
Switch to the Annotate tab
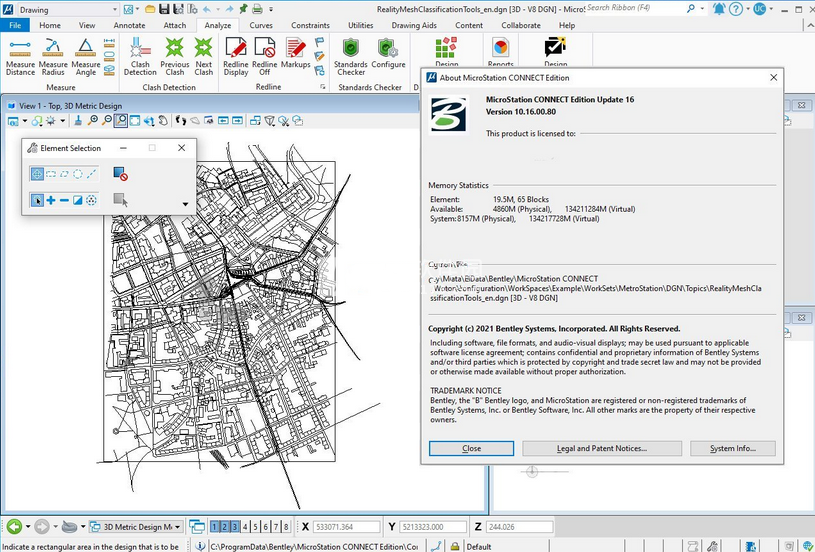[x=129, y=25]
